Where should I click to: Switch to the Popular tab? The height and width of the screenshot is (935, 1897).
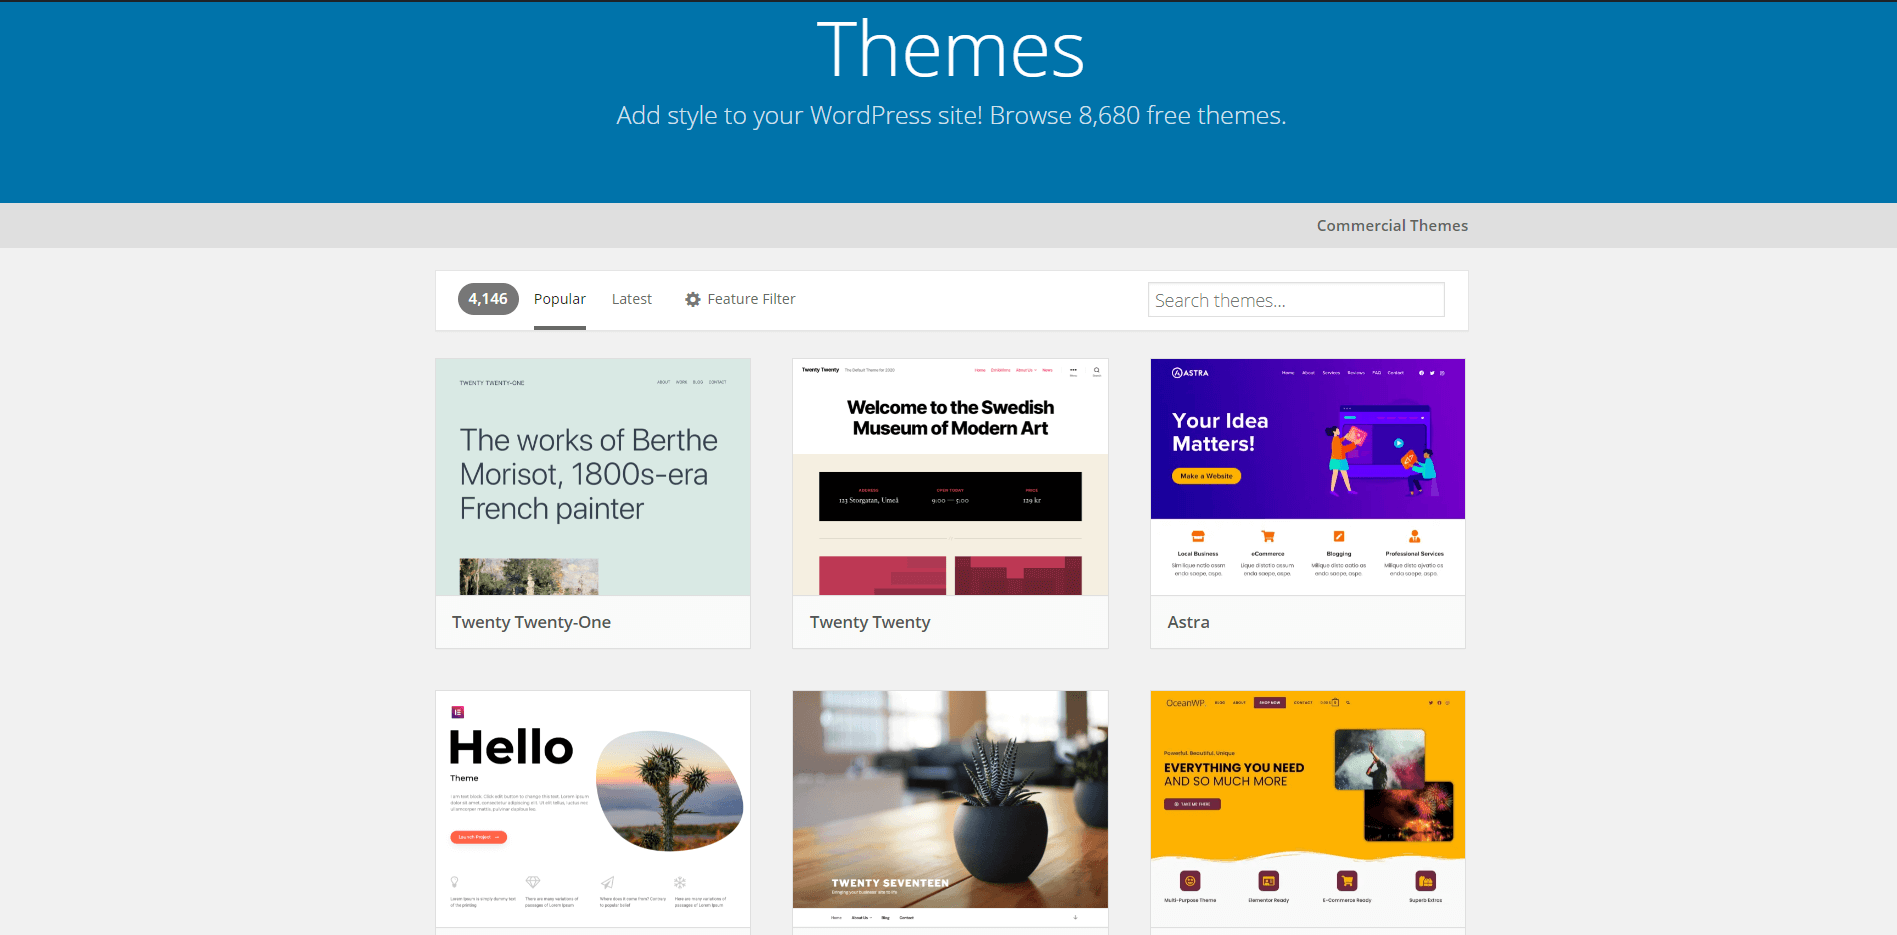pyautogui.click(x=560, y=299)
